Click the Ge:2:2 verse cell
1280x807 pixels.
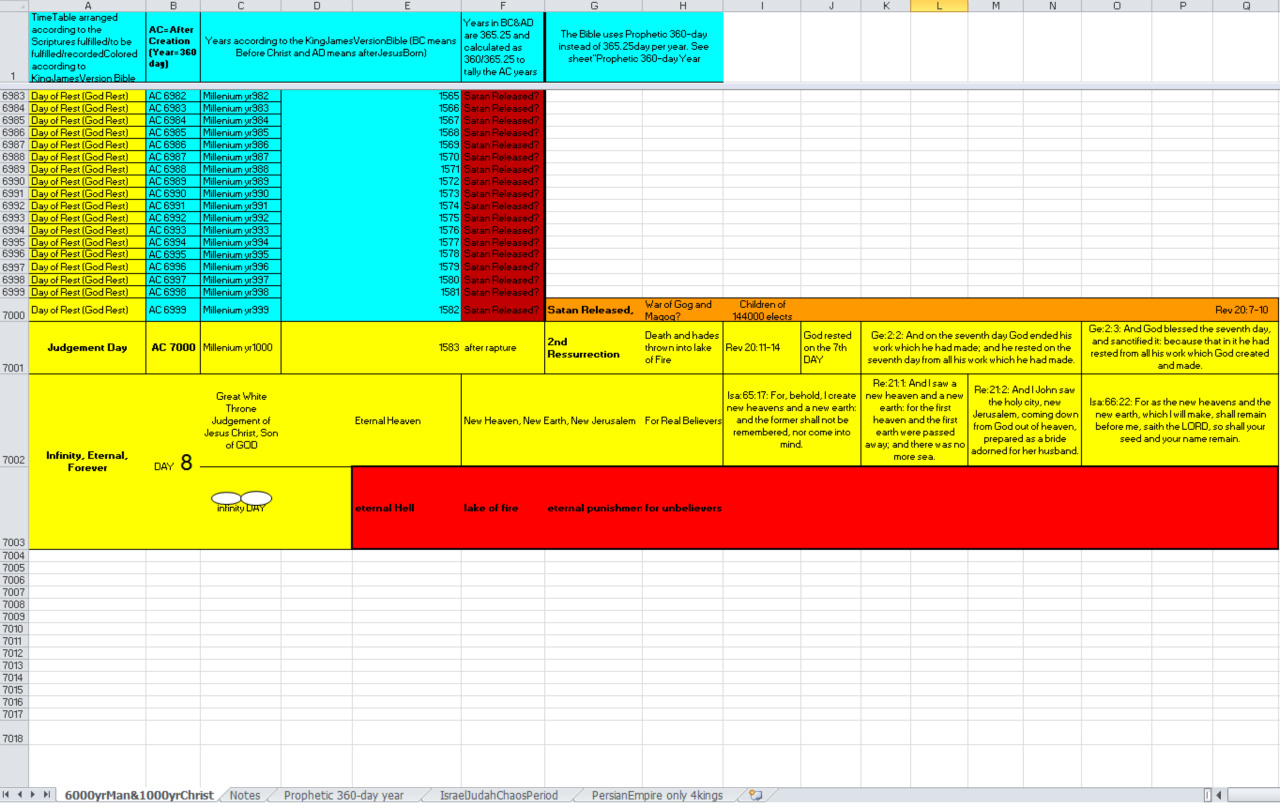coord(971,348)
